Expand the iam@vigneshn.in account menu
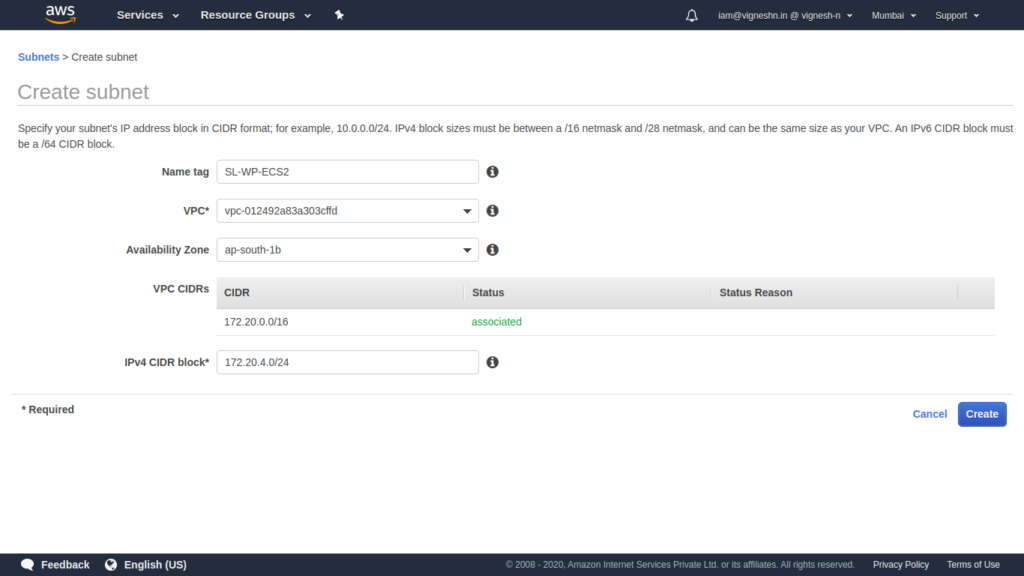The image size is (1024, 576). coord(785,16)
